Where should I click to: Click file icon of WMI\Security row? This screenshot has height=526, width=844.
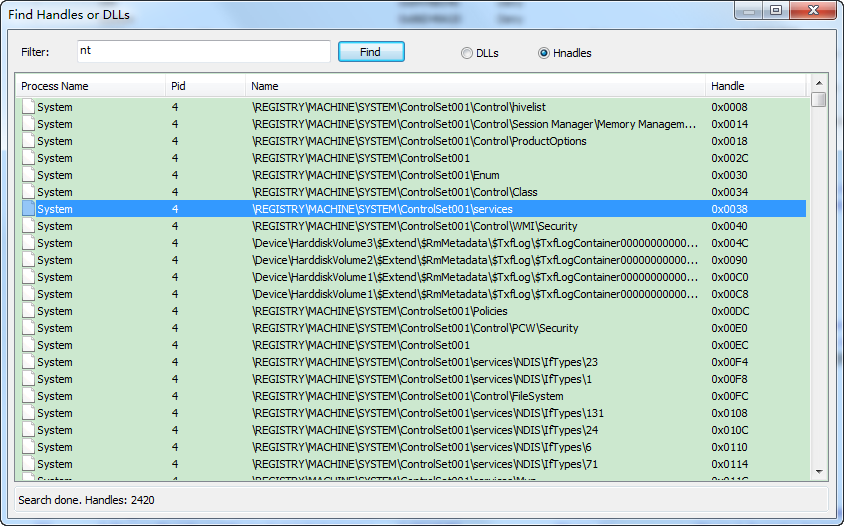(x=28, y=226)
